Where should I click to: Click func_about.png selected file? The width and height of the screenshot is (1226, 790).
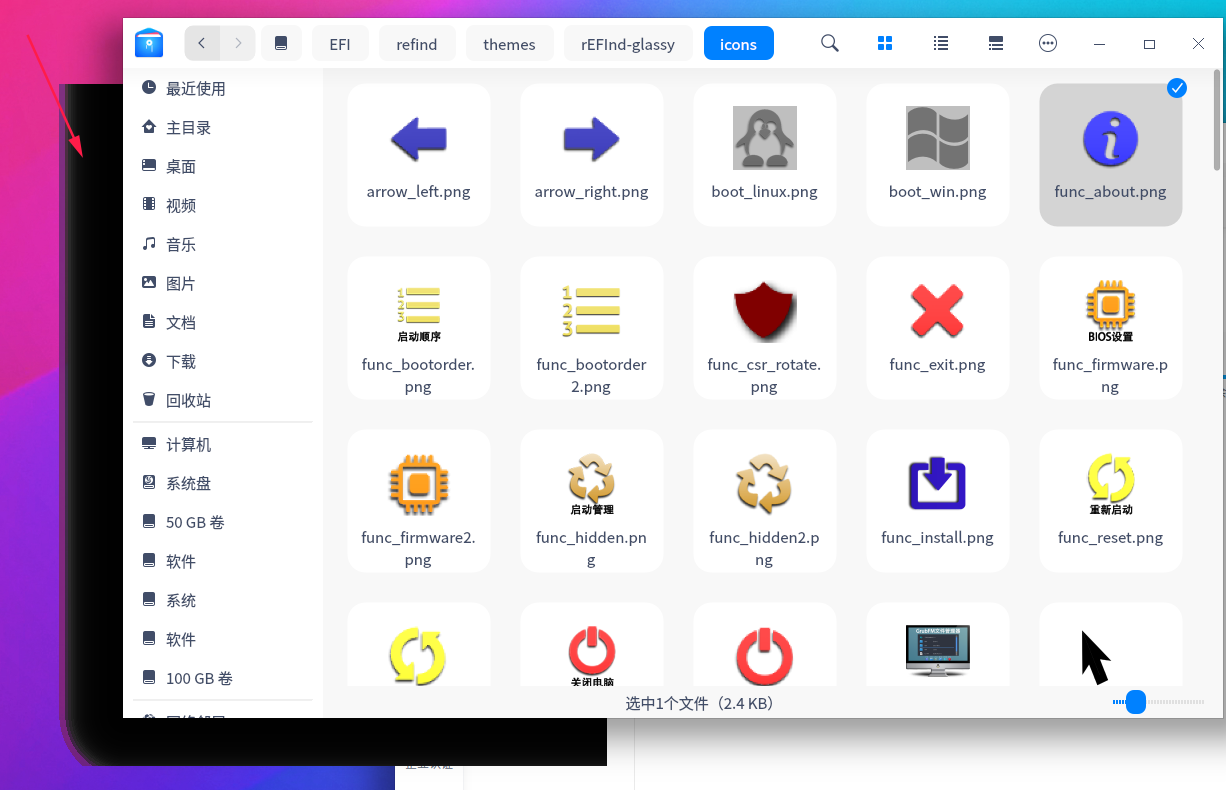pos(1110,154)
